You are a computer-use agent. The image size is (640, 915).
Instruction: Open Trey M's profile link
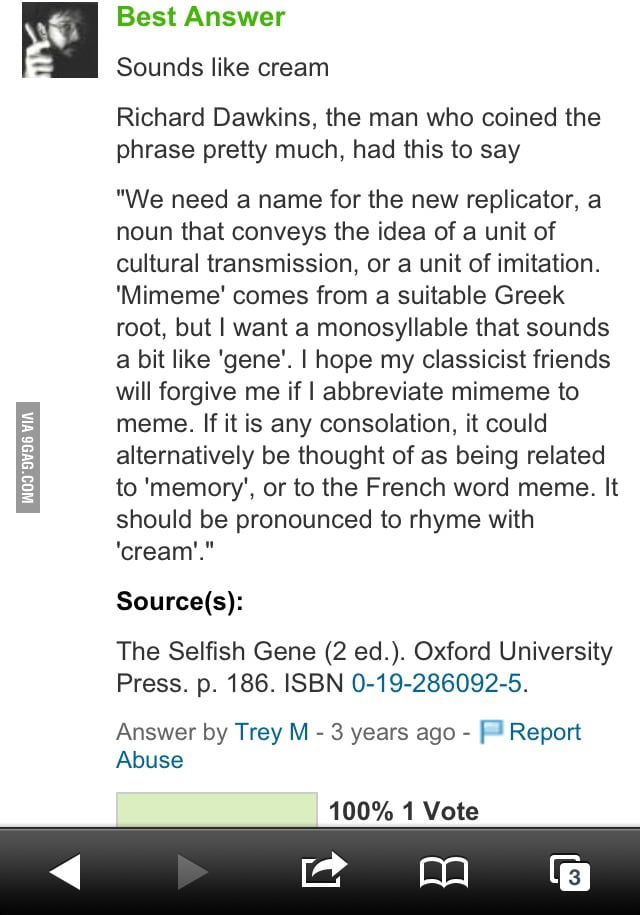(x=270, y=732)
